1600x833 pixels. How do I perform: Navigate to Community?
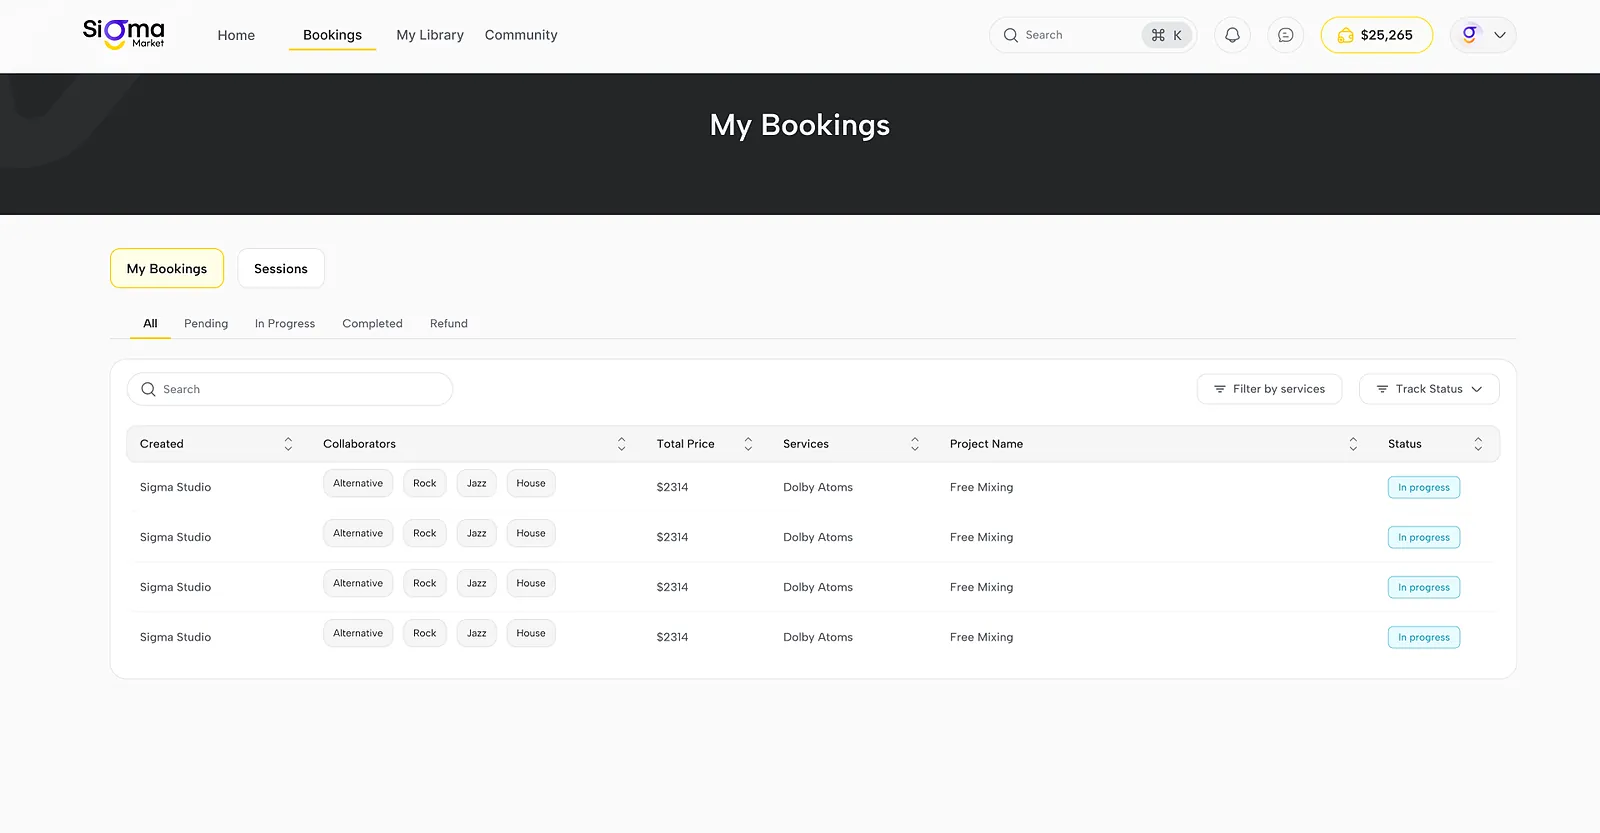coord(521,35)
